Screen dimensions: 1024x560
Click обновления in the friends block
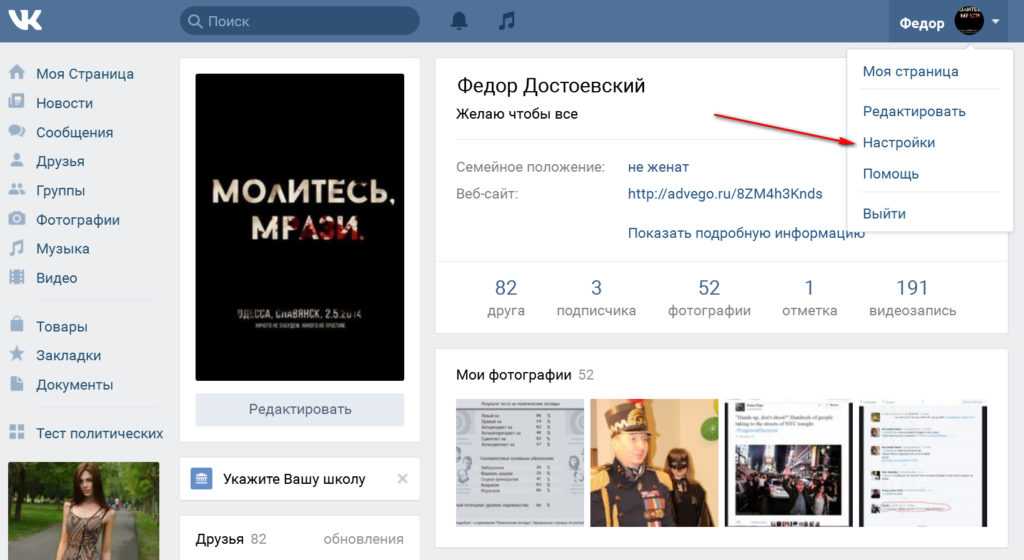[363, 539]
